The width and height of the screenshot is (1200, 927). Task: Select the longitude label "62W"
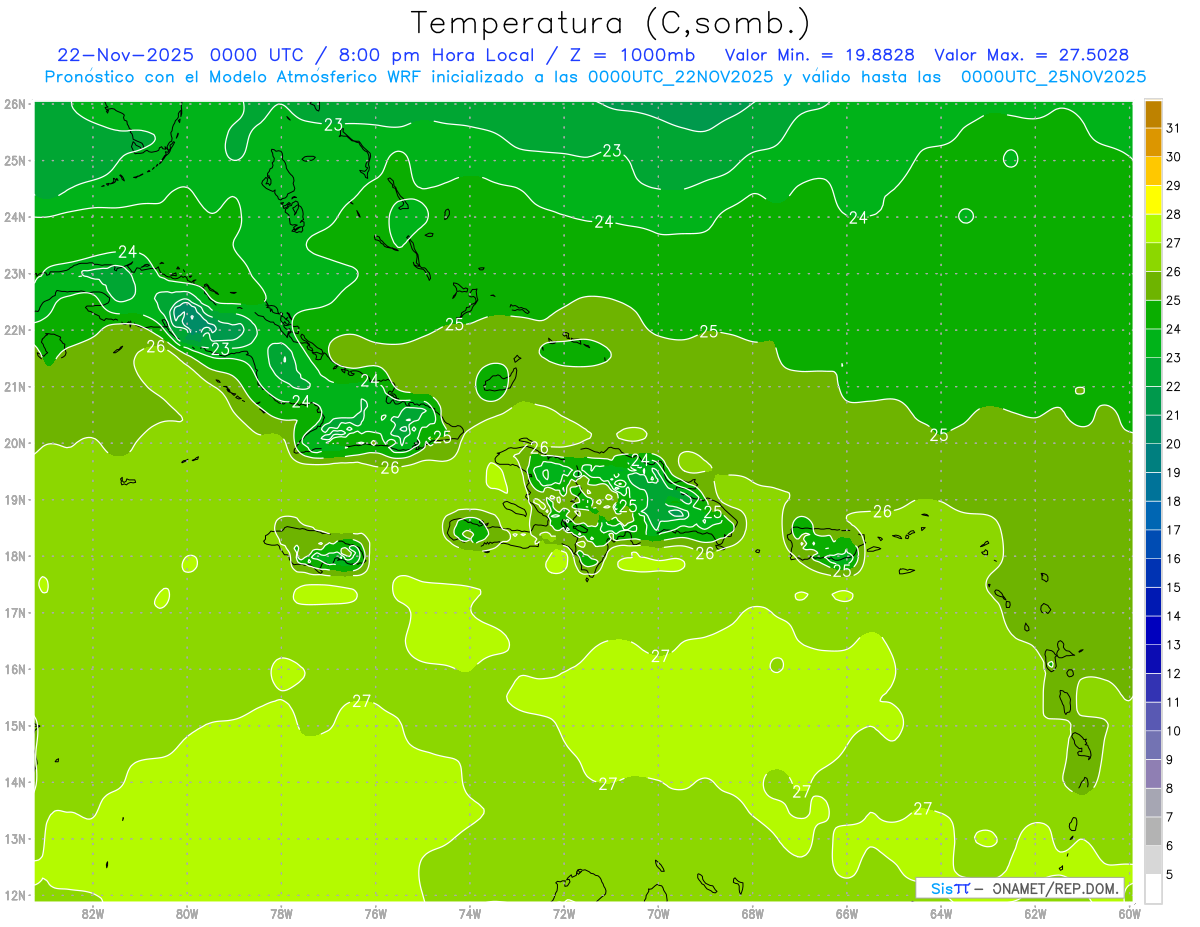pyautogui.click(x=1035, y=912)
